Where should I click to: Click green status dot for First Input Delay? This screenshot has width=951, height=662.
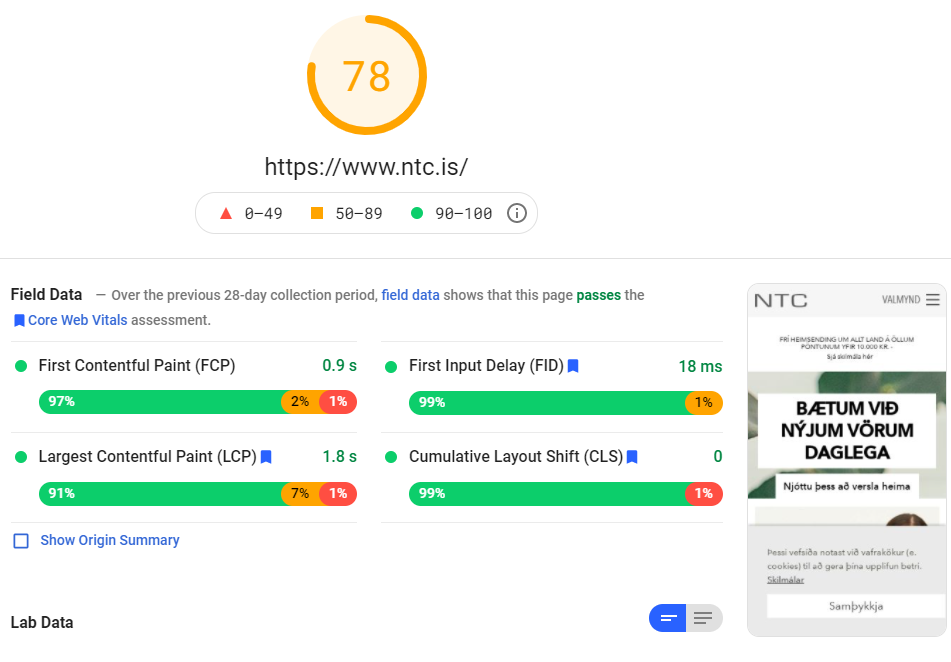pos(391,366)
